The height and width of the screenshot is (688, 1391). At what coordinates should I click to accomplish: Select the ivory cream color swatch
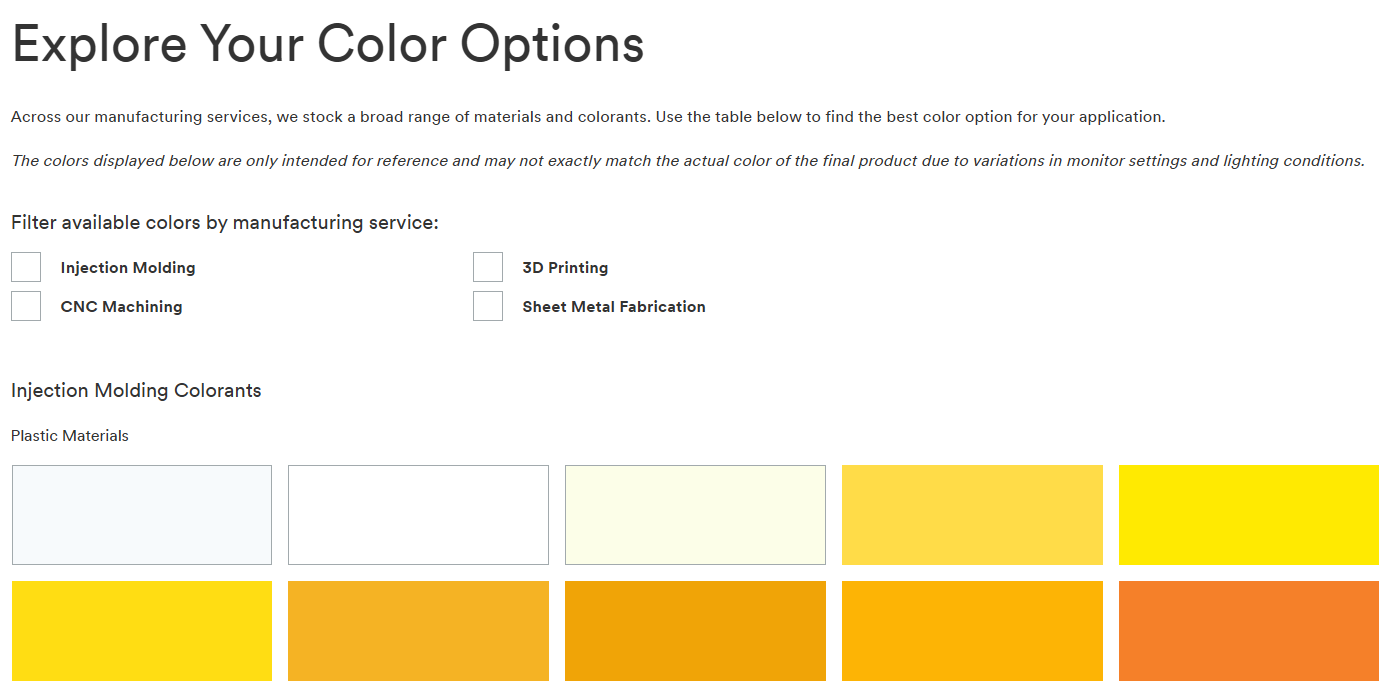[695, 514]
